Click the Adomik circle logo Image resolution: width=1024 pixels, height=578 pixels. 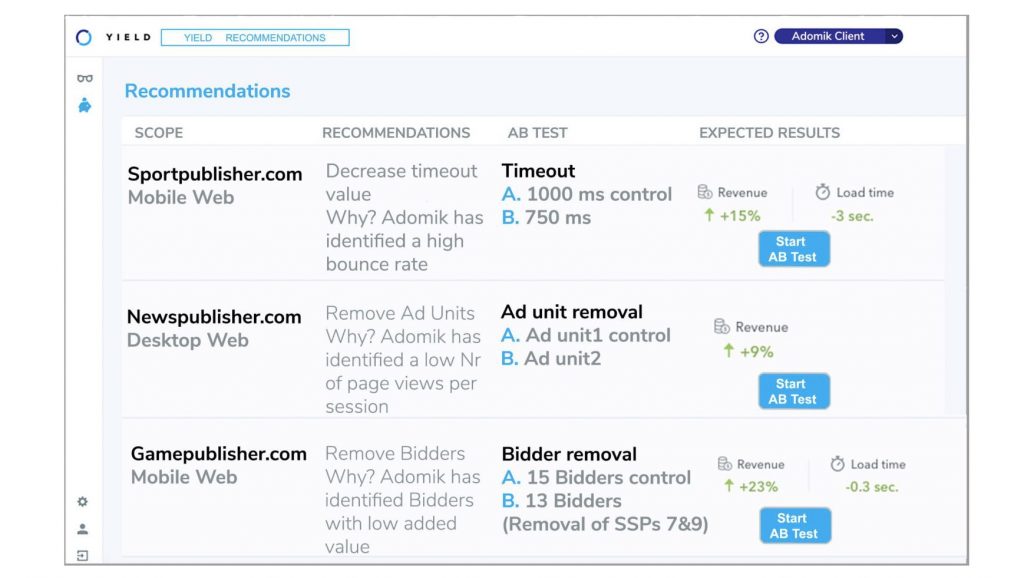click(84, 37)
